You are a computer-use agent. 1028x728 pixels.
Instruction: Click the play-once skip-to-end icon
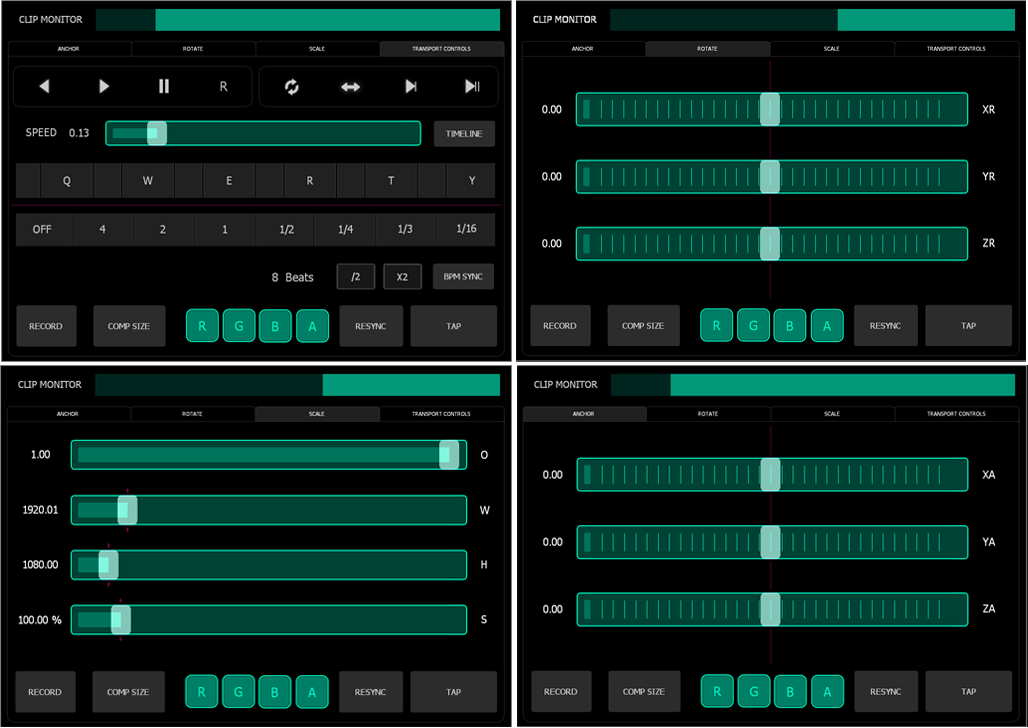click(x=410, y=87)
